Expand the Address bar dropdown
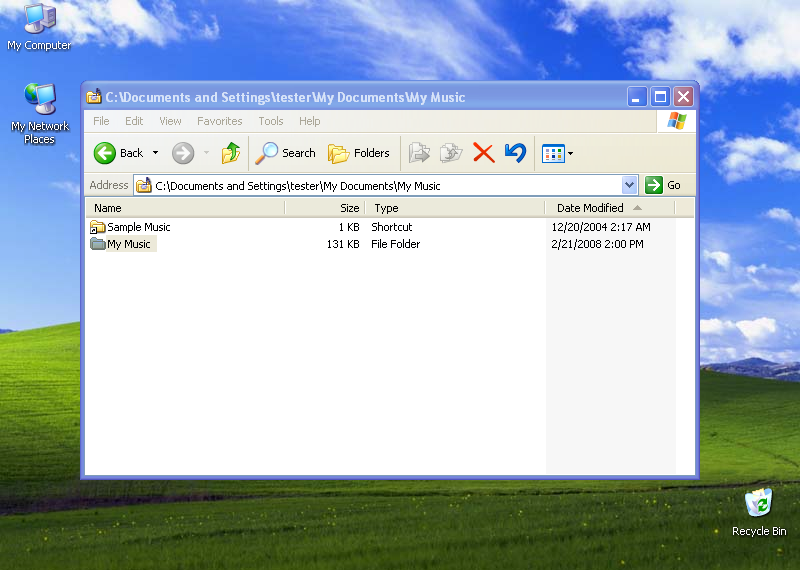Screen dimensions: 800x570 630,185
